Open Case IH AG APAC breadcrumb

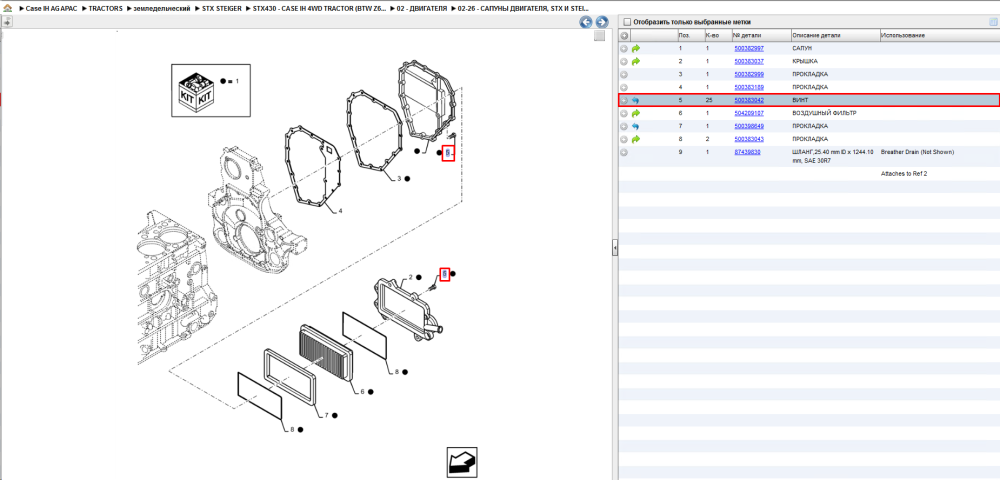tap(50, 10)
